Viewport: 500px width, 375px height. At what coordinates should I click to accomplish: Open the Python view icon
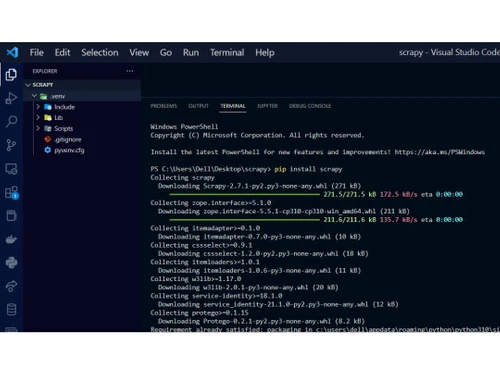point(11,263)
